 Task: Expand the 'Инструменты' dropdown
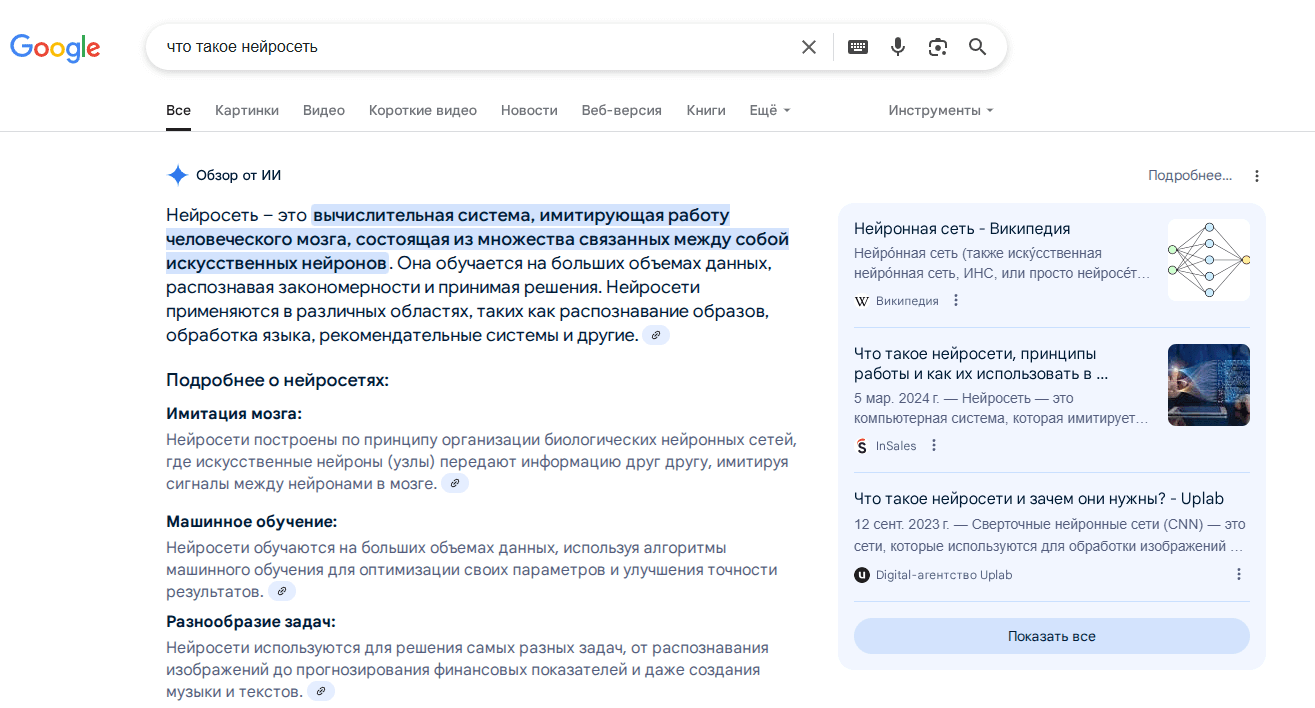tap(940, 110)
